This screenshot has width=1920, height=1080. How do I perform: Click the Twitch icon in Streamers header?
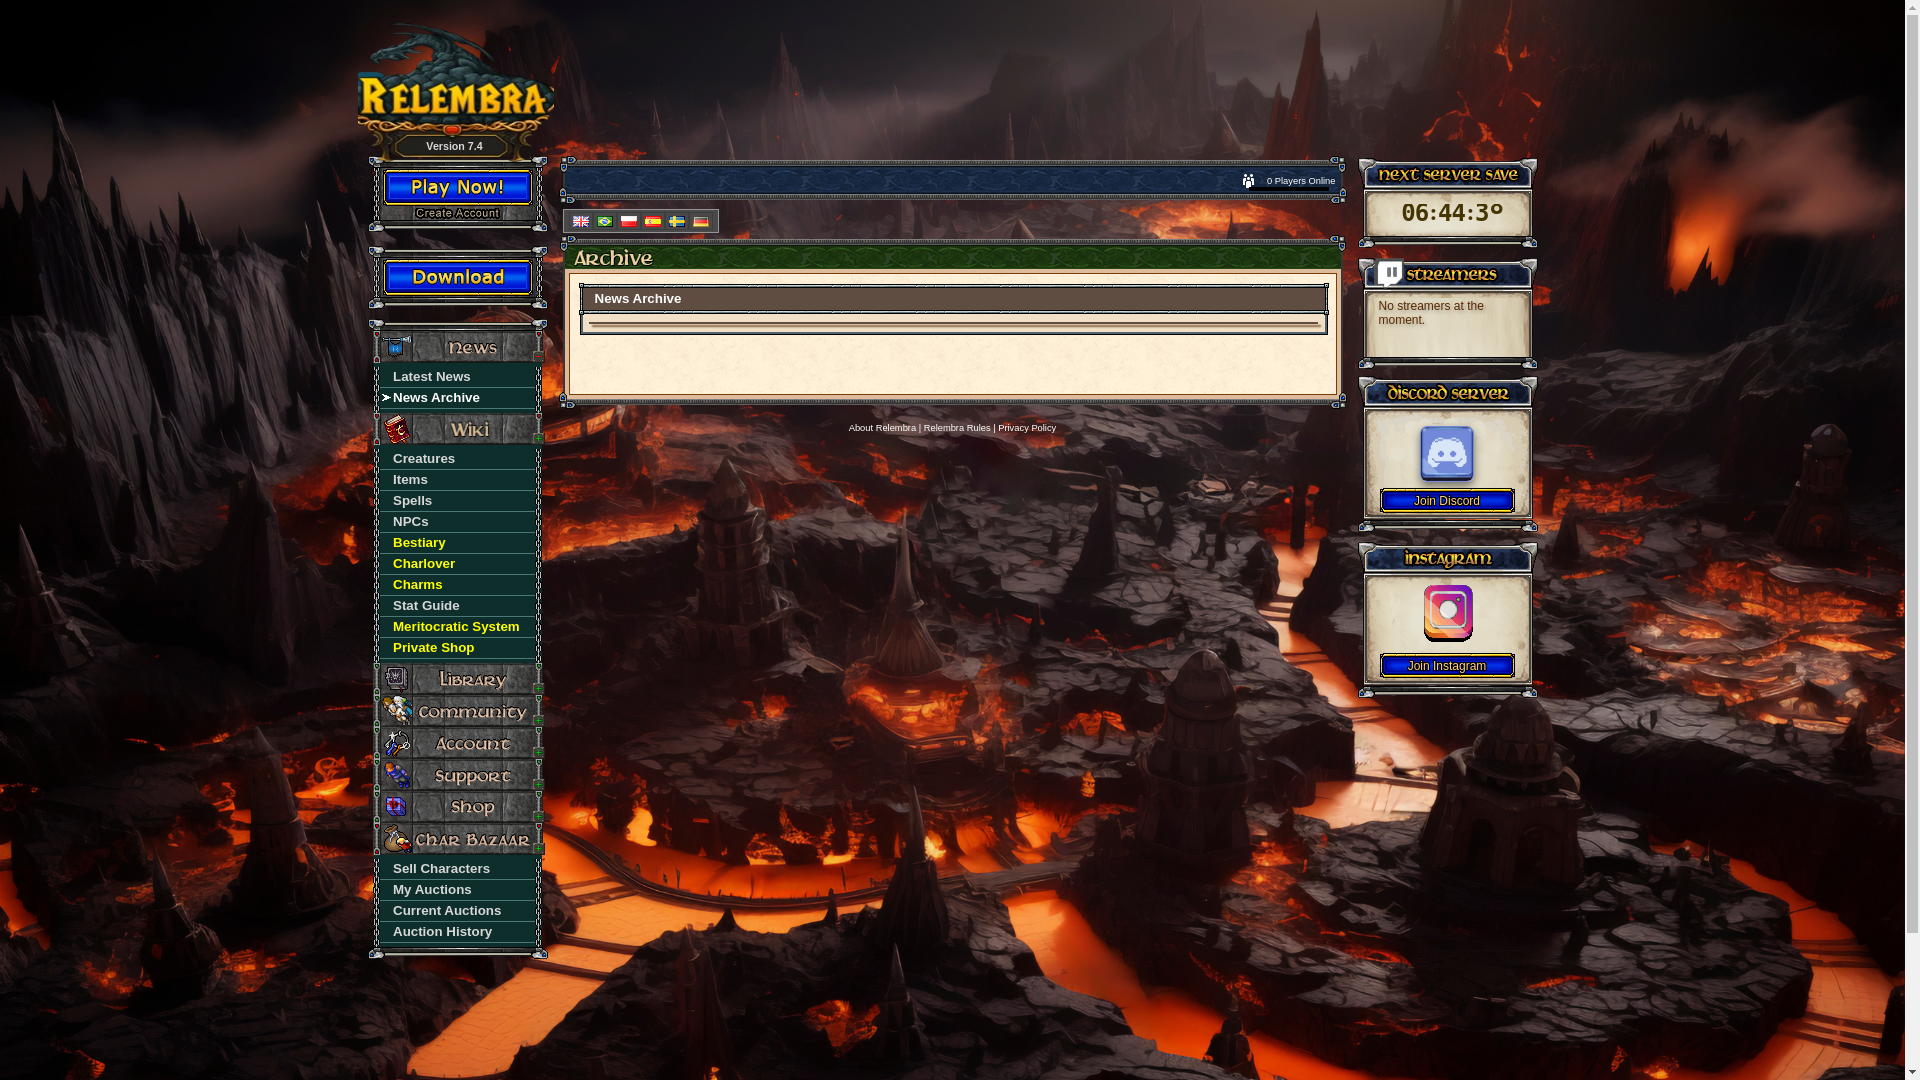1390,273
